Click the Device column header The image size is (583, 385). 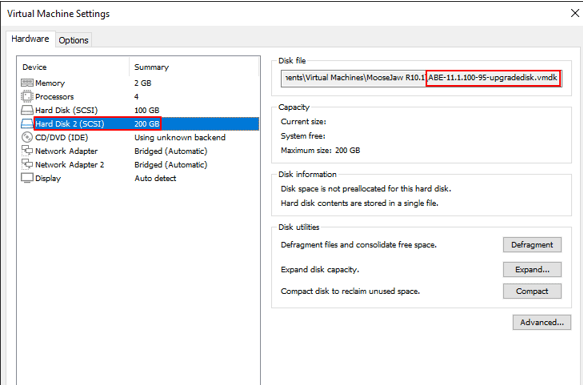coord(34,67)
